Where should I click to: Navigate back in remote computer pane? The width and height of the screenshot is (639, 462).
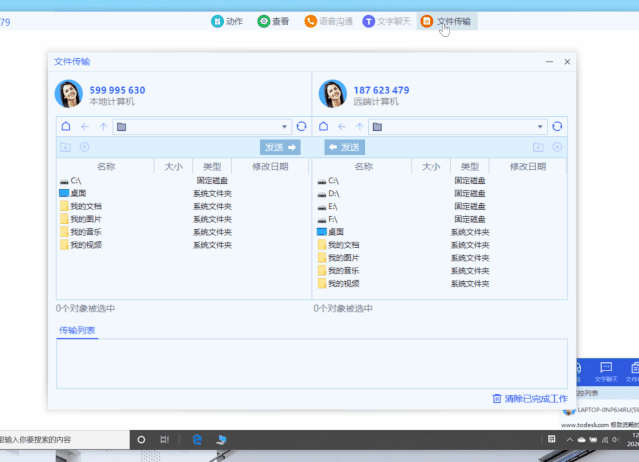tap(342, 127)
